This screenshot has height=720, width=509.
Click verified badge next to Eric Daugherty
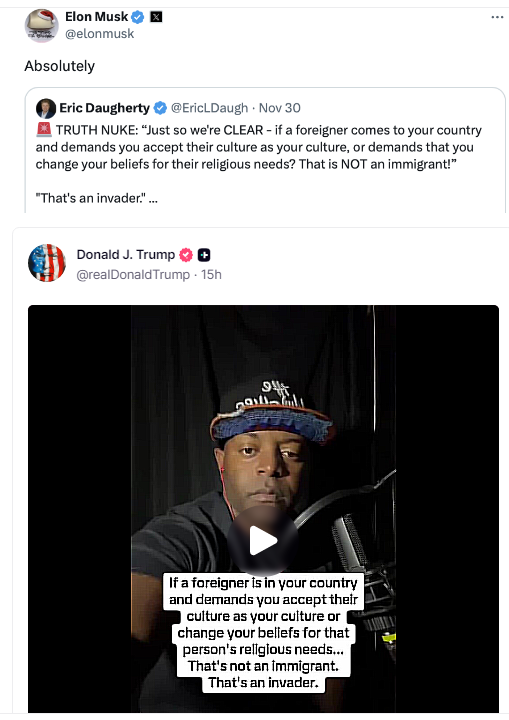pos(160,108)
